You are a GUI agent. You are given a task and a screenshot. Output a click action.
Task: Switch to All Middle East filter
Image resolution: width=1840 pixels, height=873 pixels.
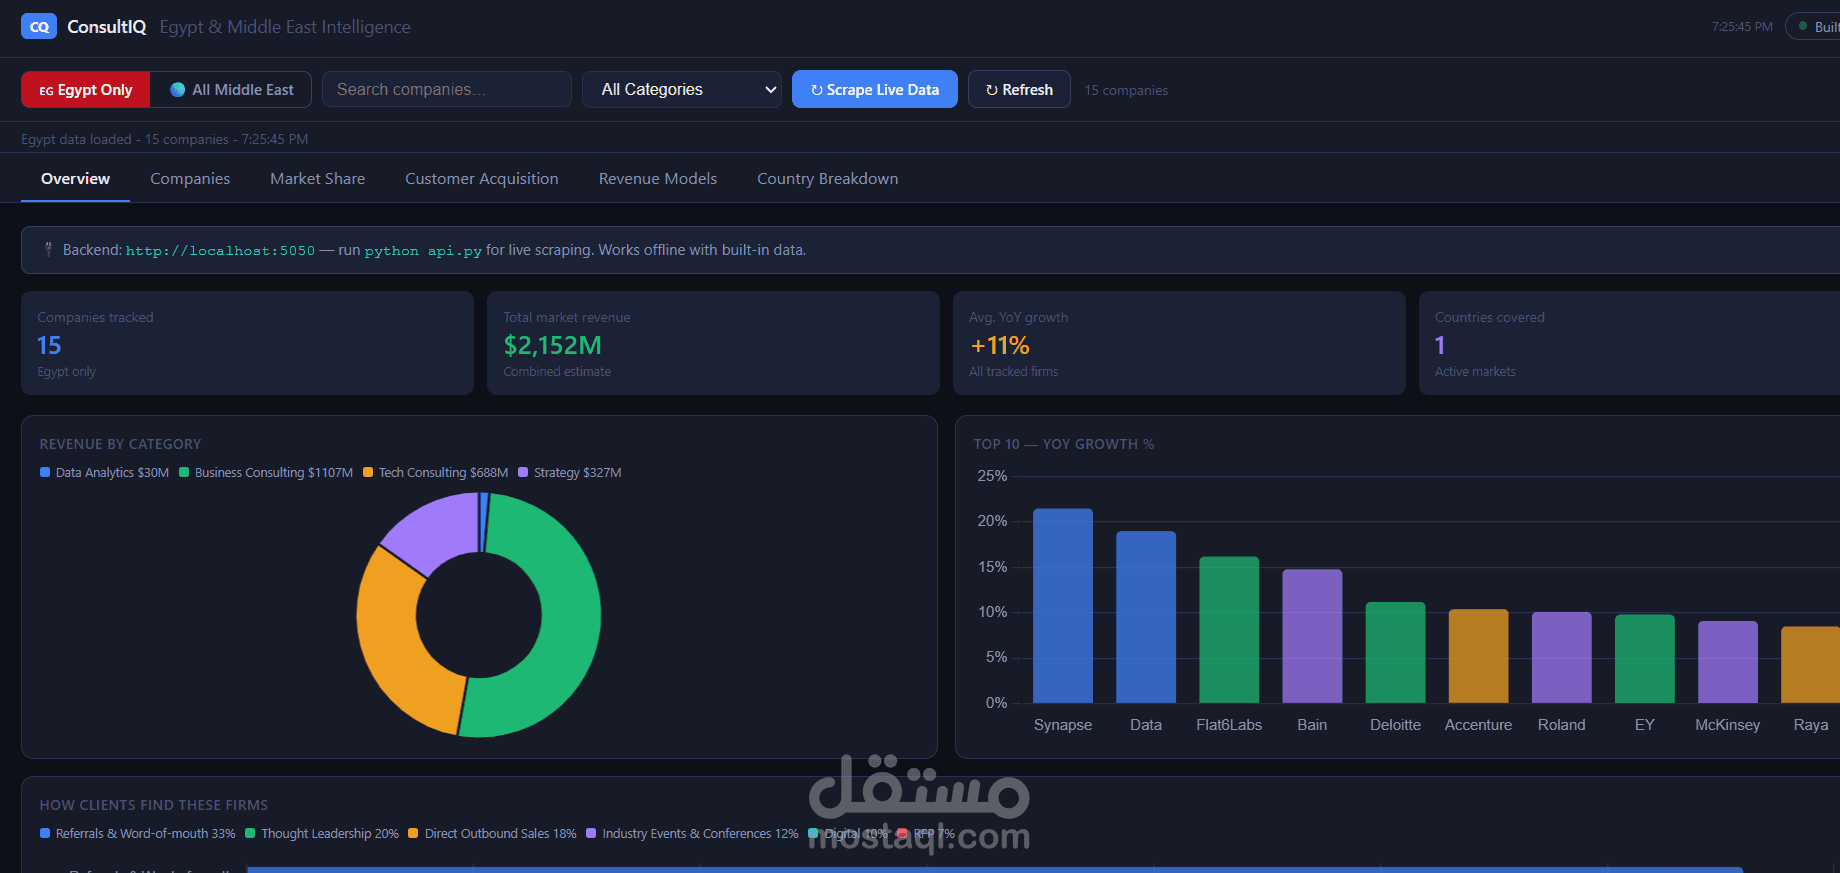coord(231,90)
